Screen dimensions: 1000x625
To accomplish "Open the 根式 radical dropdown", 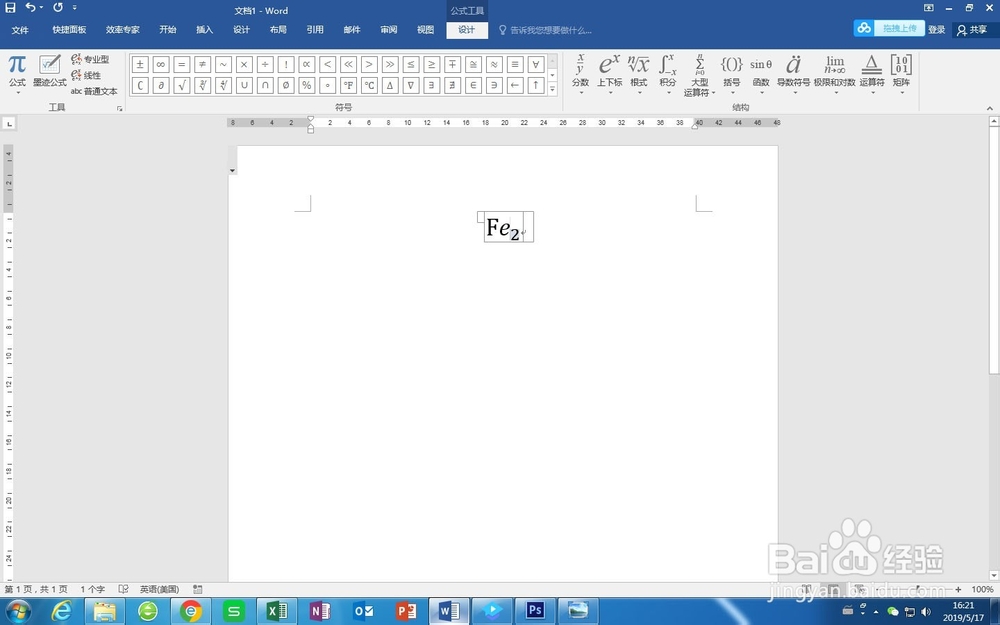I will pos(639,74).
